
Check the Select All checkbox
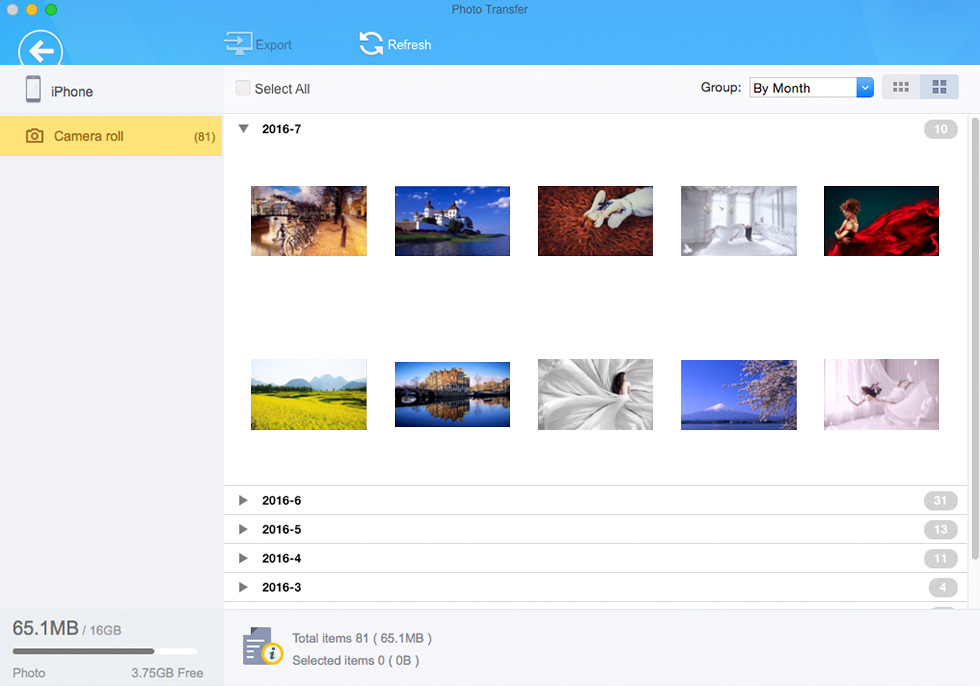tap(243, 88)
